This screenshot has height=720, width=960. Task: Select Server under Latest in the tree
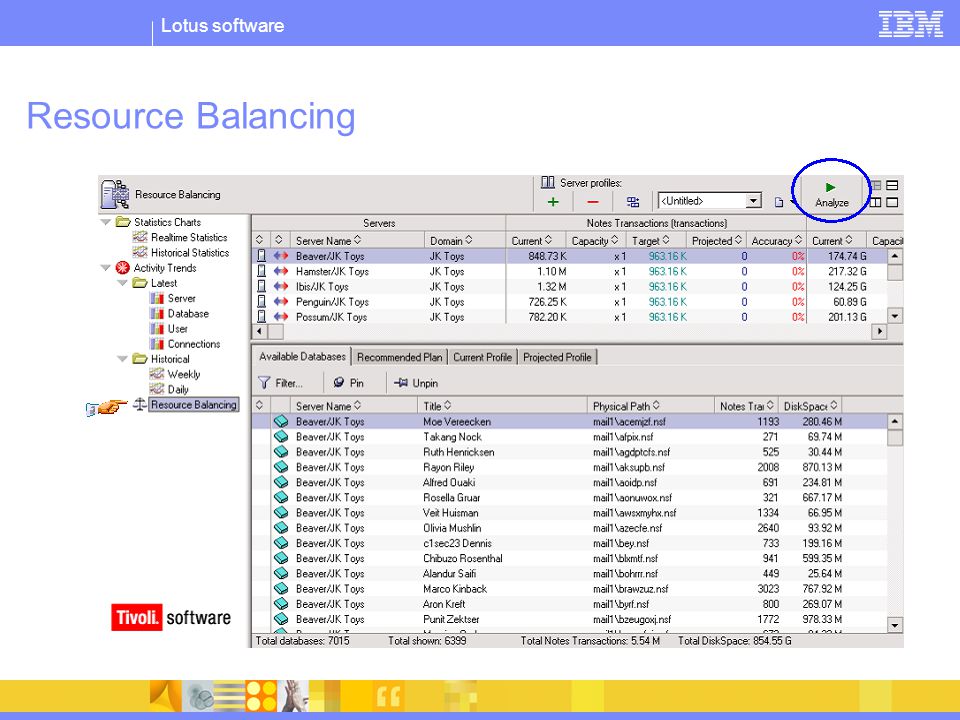181,298
